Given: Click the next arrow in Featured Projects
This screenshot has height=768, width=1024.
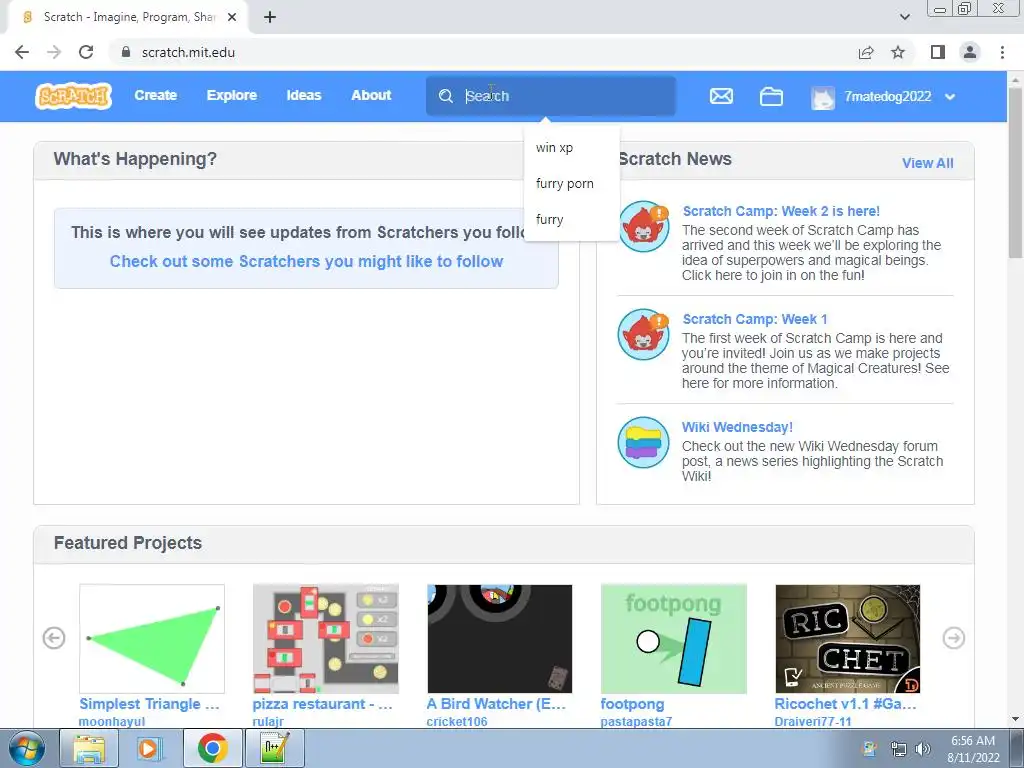Looking at the screenshot, I should click(x=953, y=638).
